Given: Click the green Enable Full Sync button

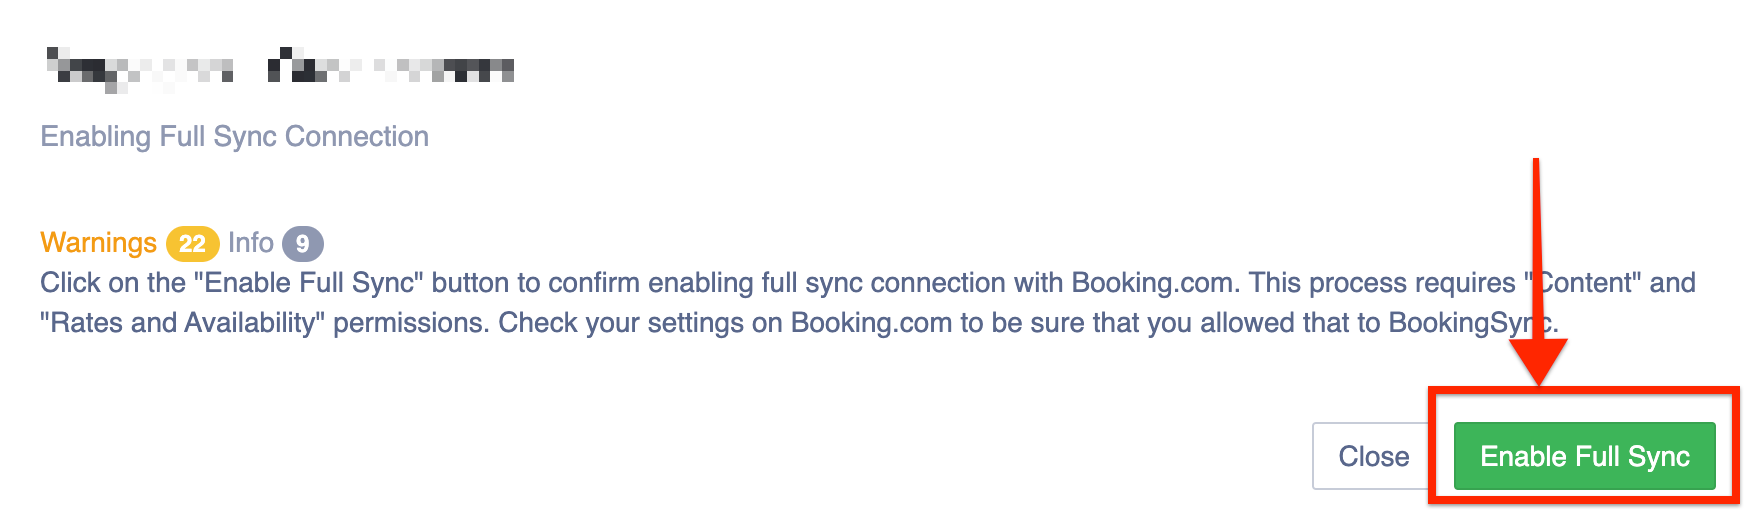Looking at the screenshot, I should click(1584, 456).
